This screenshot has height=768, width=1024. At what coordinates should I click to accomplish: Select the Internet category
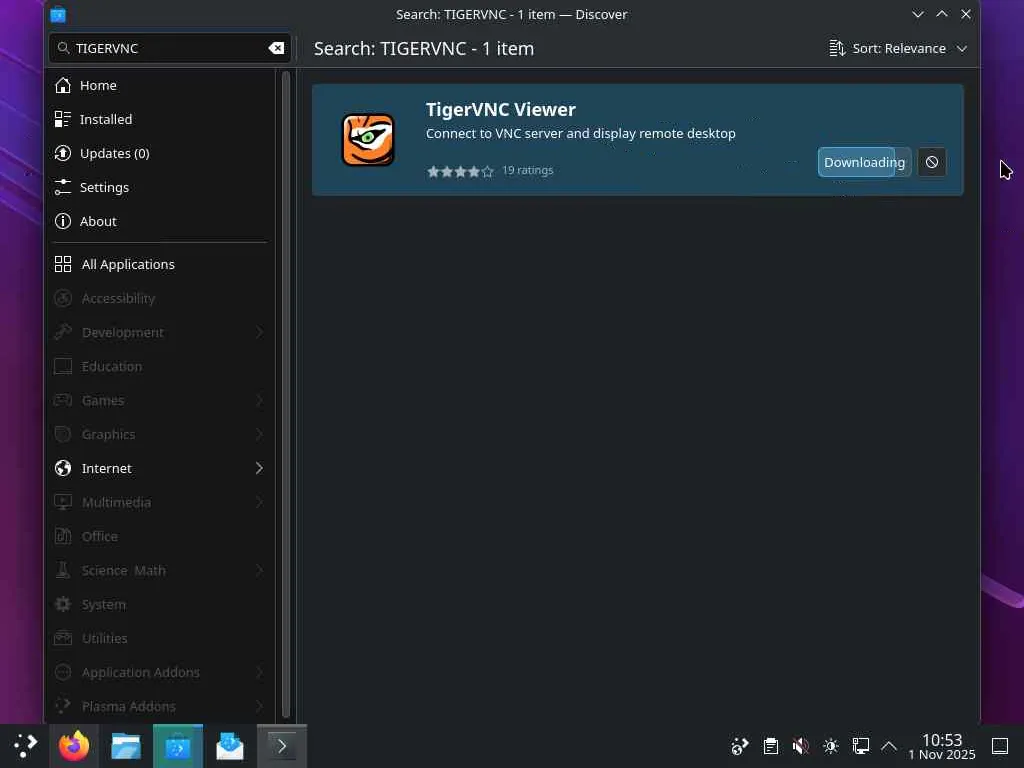(x=160, y=468)
